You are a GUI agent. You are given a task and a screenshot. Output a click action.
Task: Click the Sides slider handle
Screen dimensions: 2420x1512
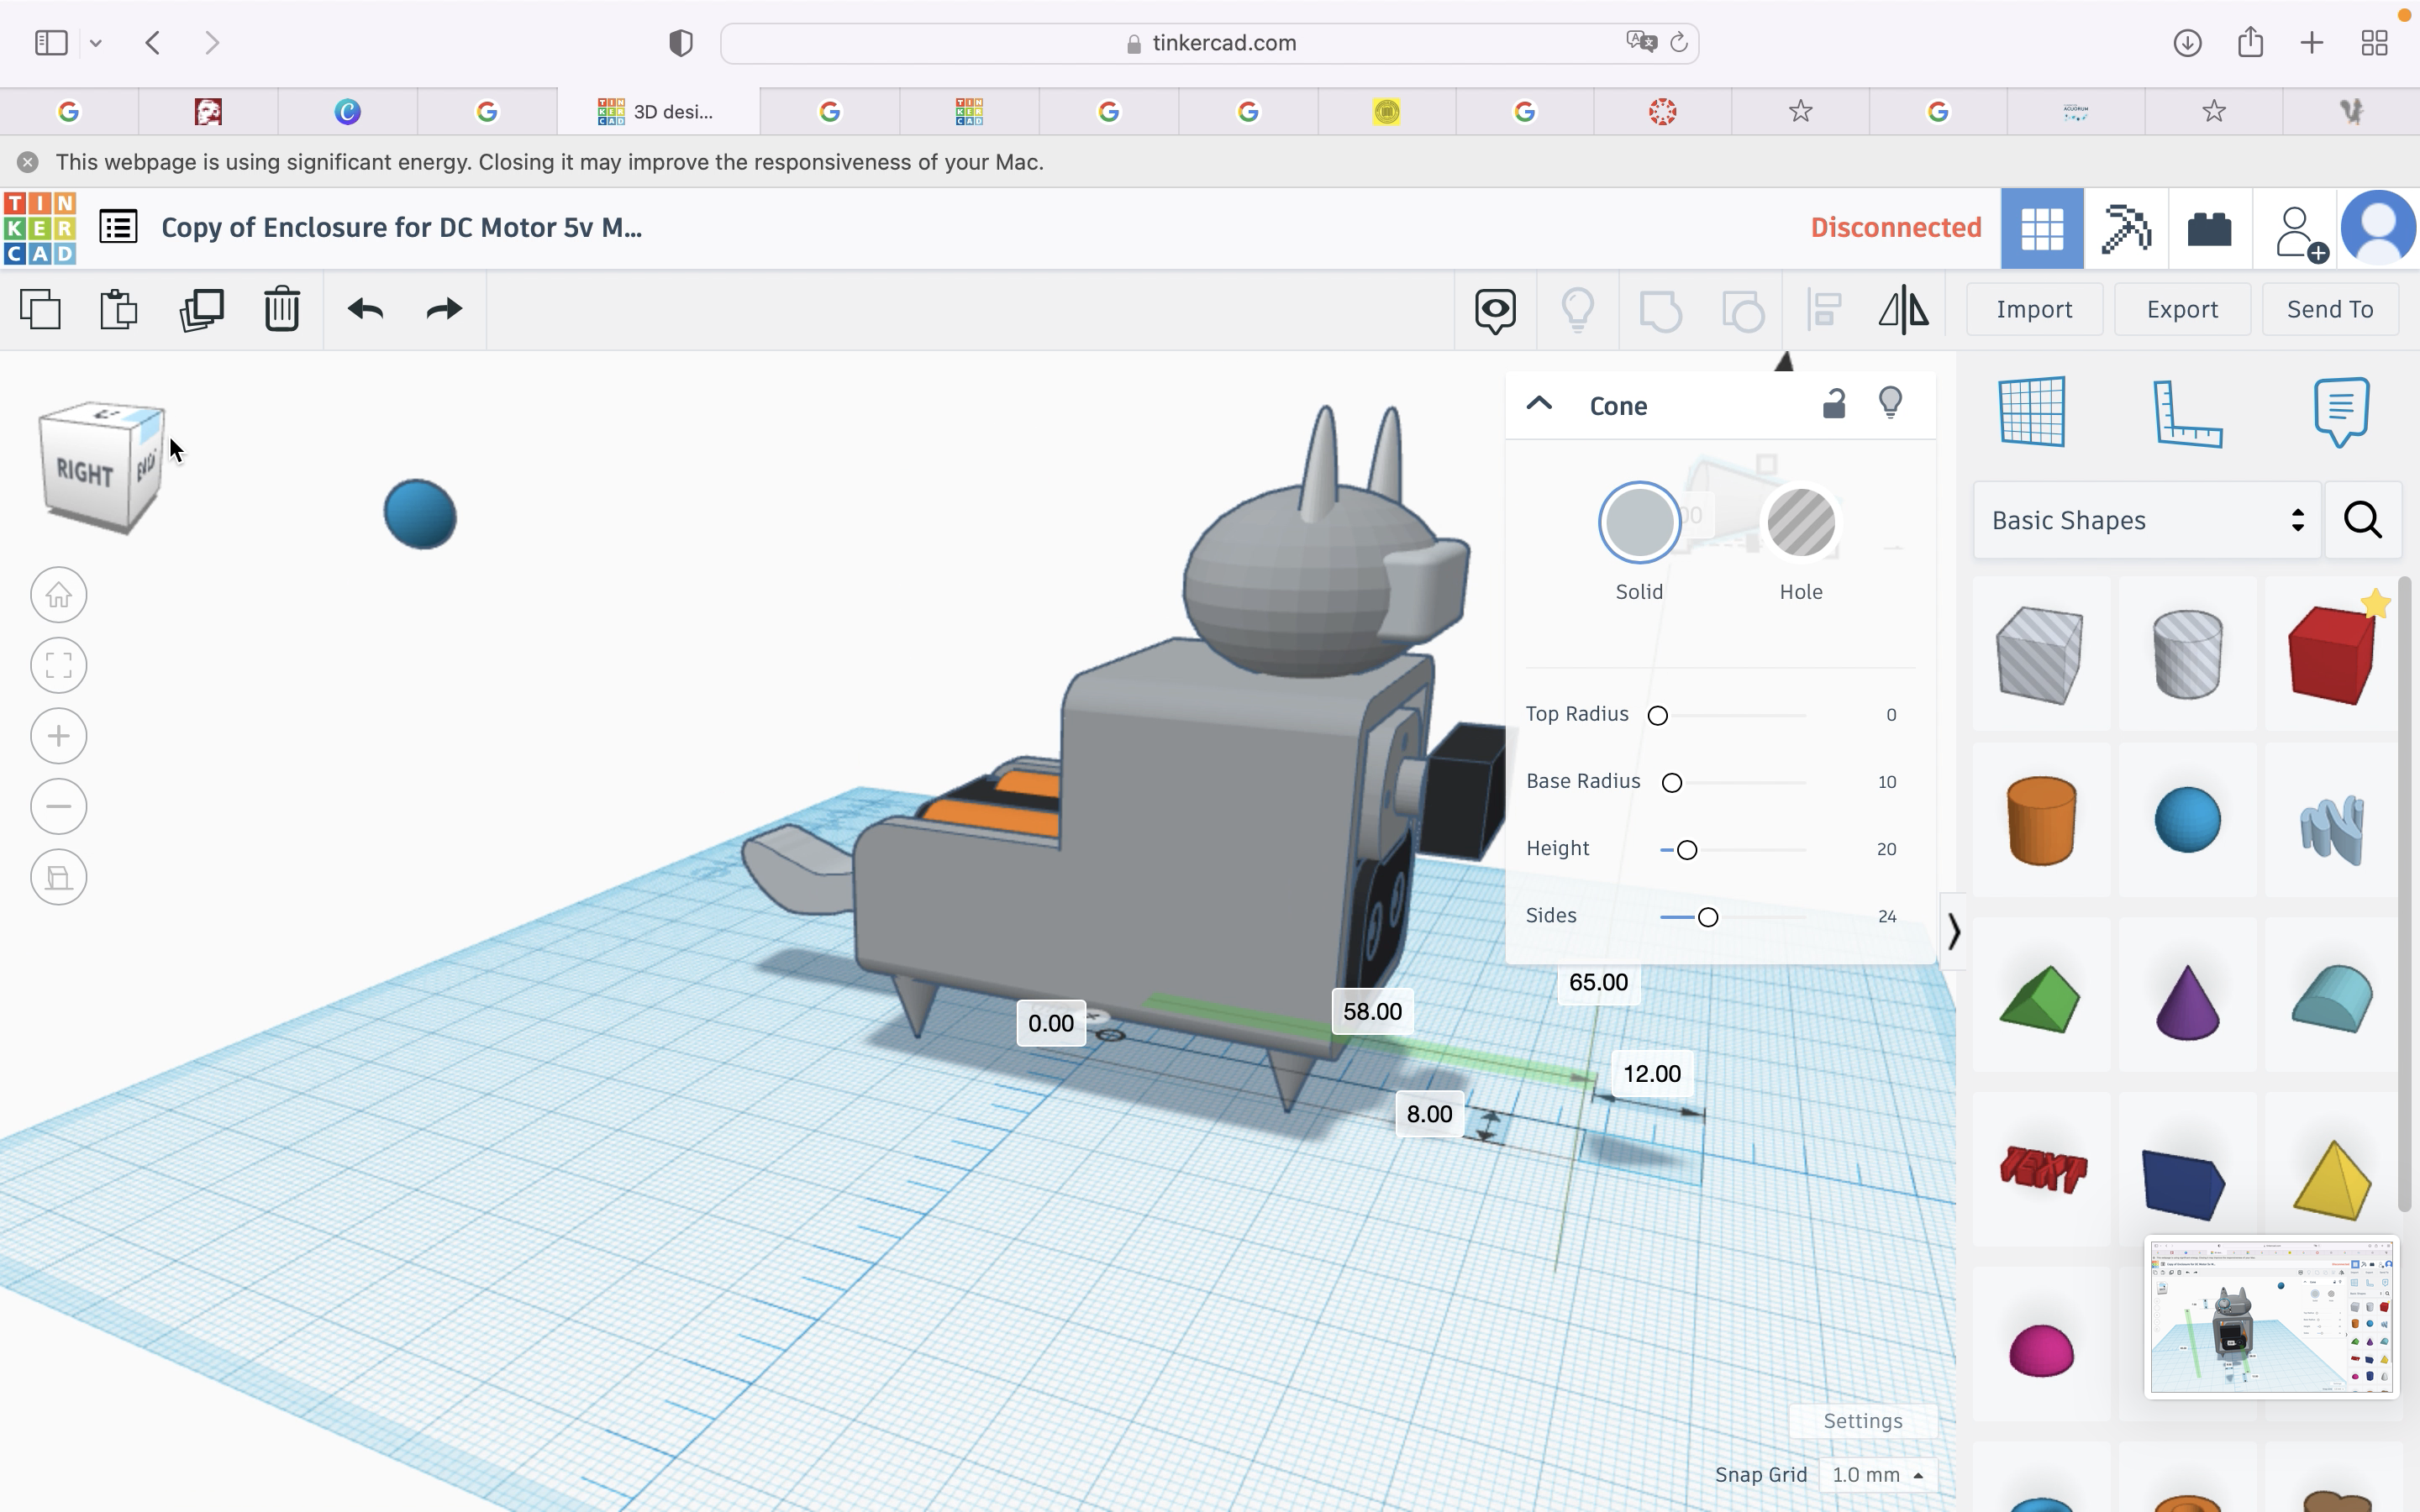(1707, 917)
